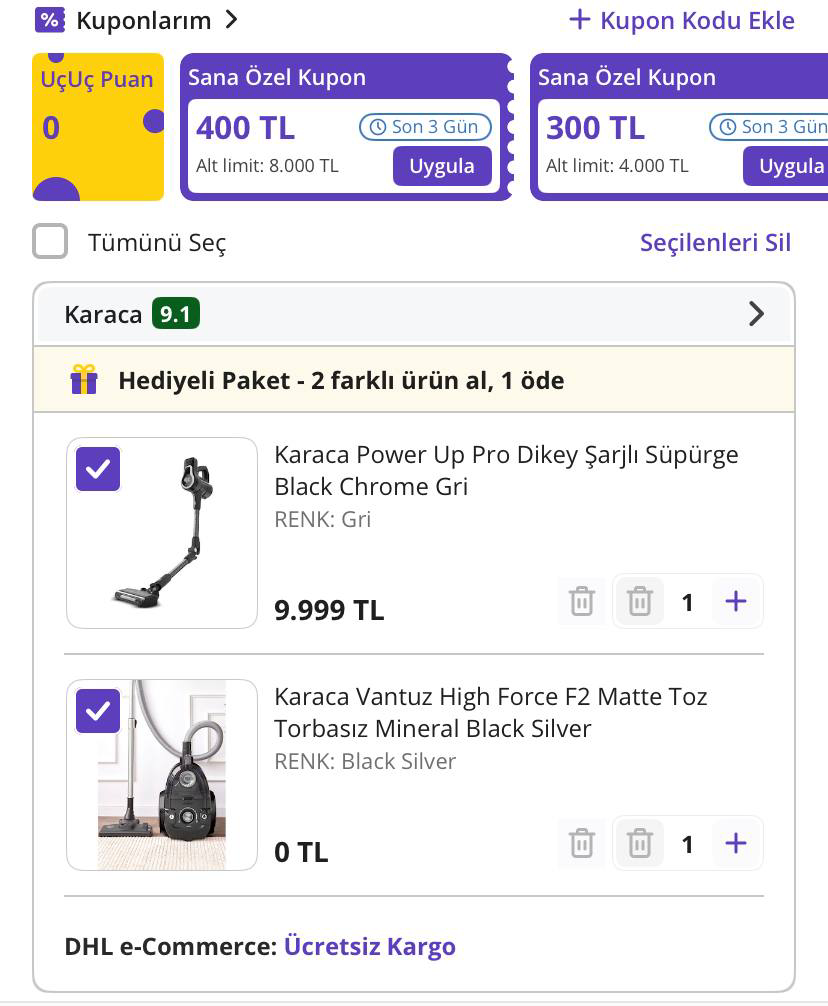Click the Seçilenleri Sil link
The height and width of the screenshot is (1006, 828).
click(x=715, y=242)
